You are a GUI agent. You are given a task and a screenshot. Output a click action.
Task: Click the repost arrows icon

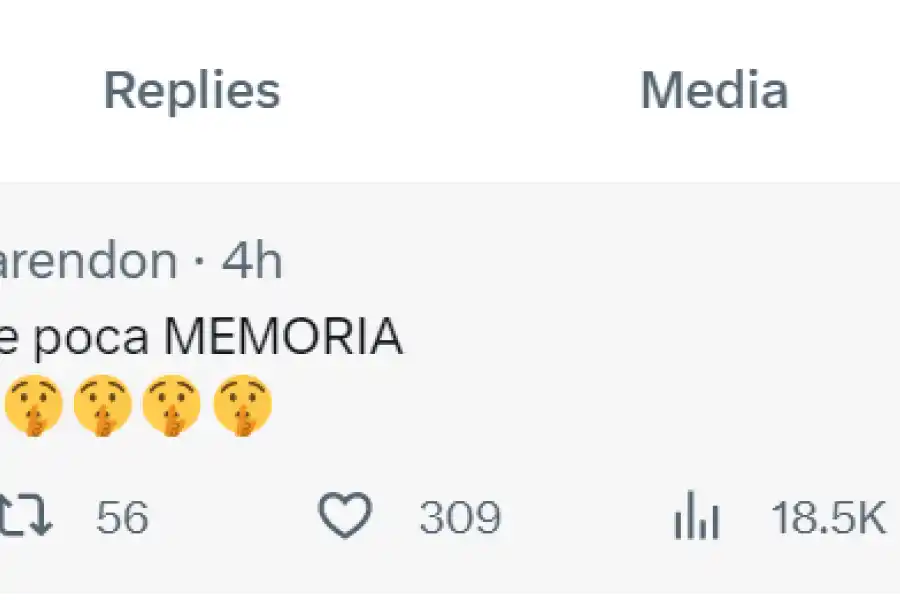(26, 518)
